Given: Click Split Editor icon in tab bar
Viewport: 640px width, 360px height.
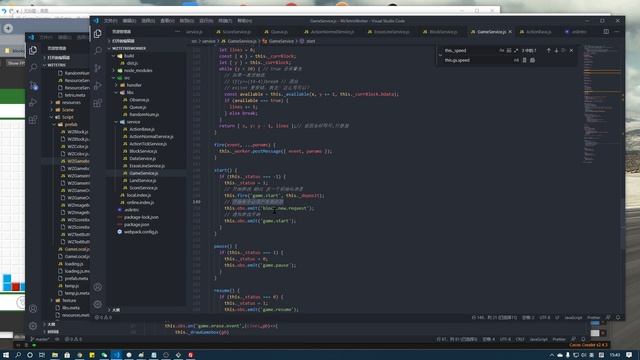Looking at the screenshot, I should [606, 31].
